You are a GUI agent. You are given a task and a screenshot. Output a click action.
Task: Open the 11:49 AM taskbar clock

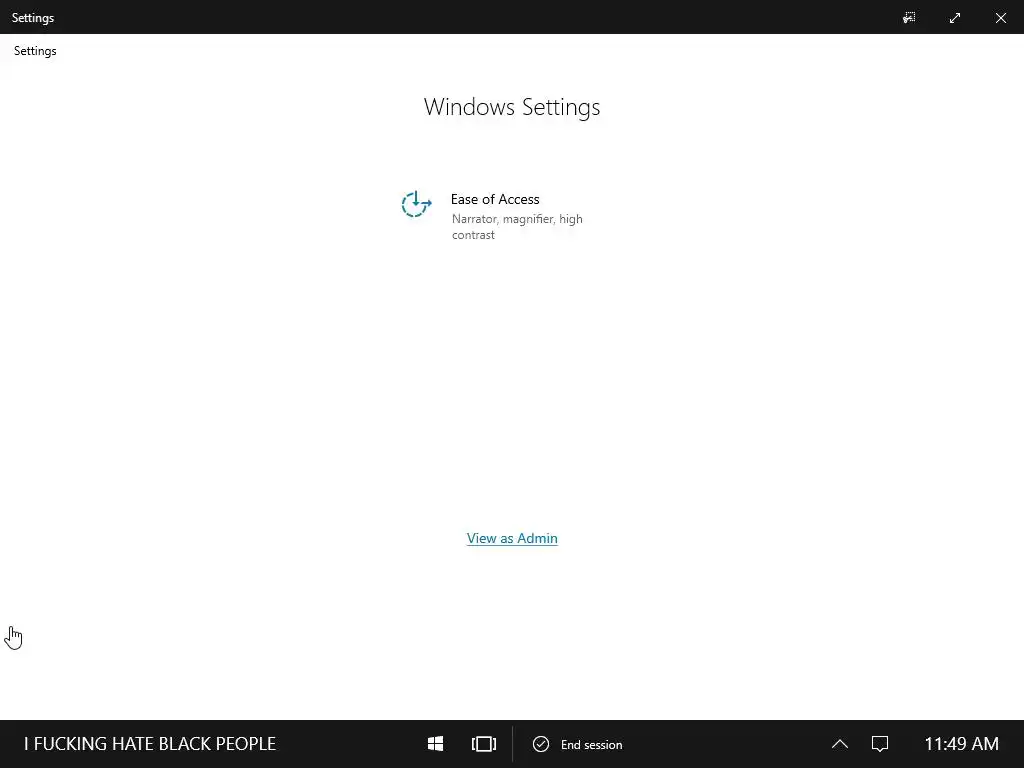coord(961,744)
